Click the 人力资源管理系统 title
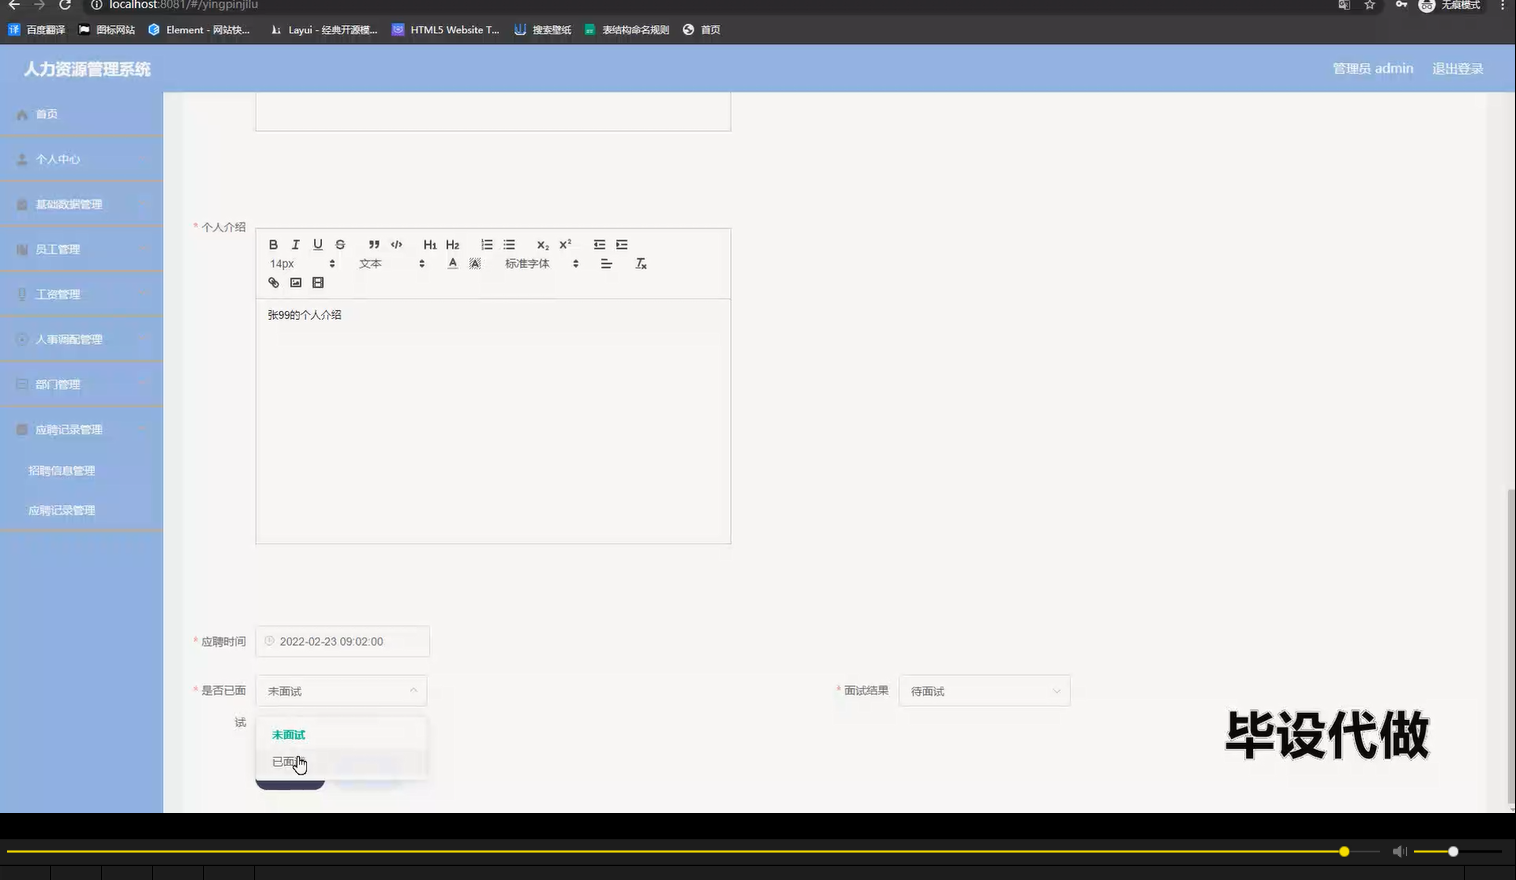The height and width of the screenshot is (880, 1516). [x=87, y=69]
